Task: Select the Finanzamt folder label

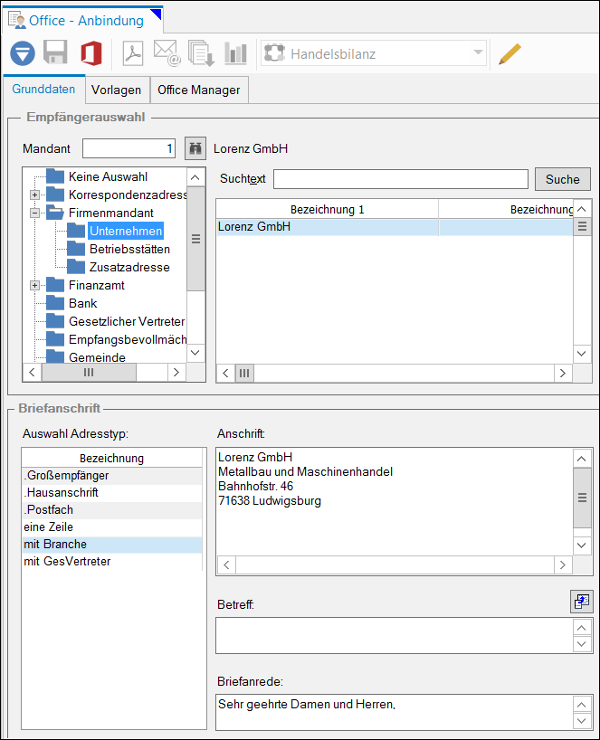Action: coord(96,285)
